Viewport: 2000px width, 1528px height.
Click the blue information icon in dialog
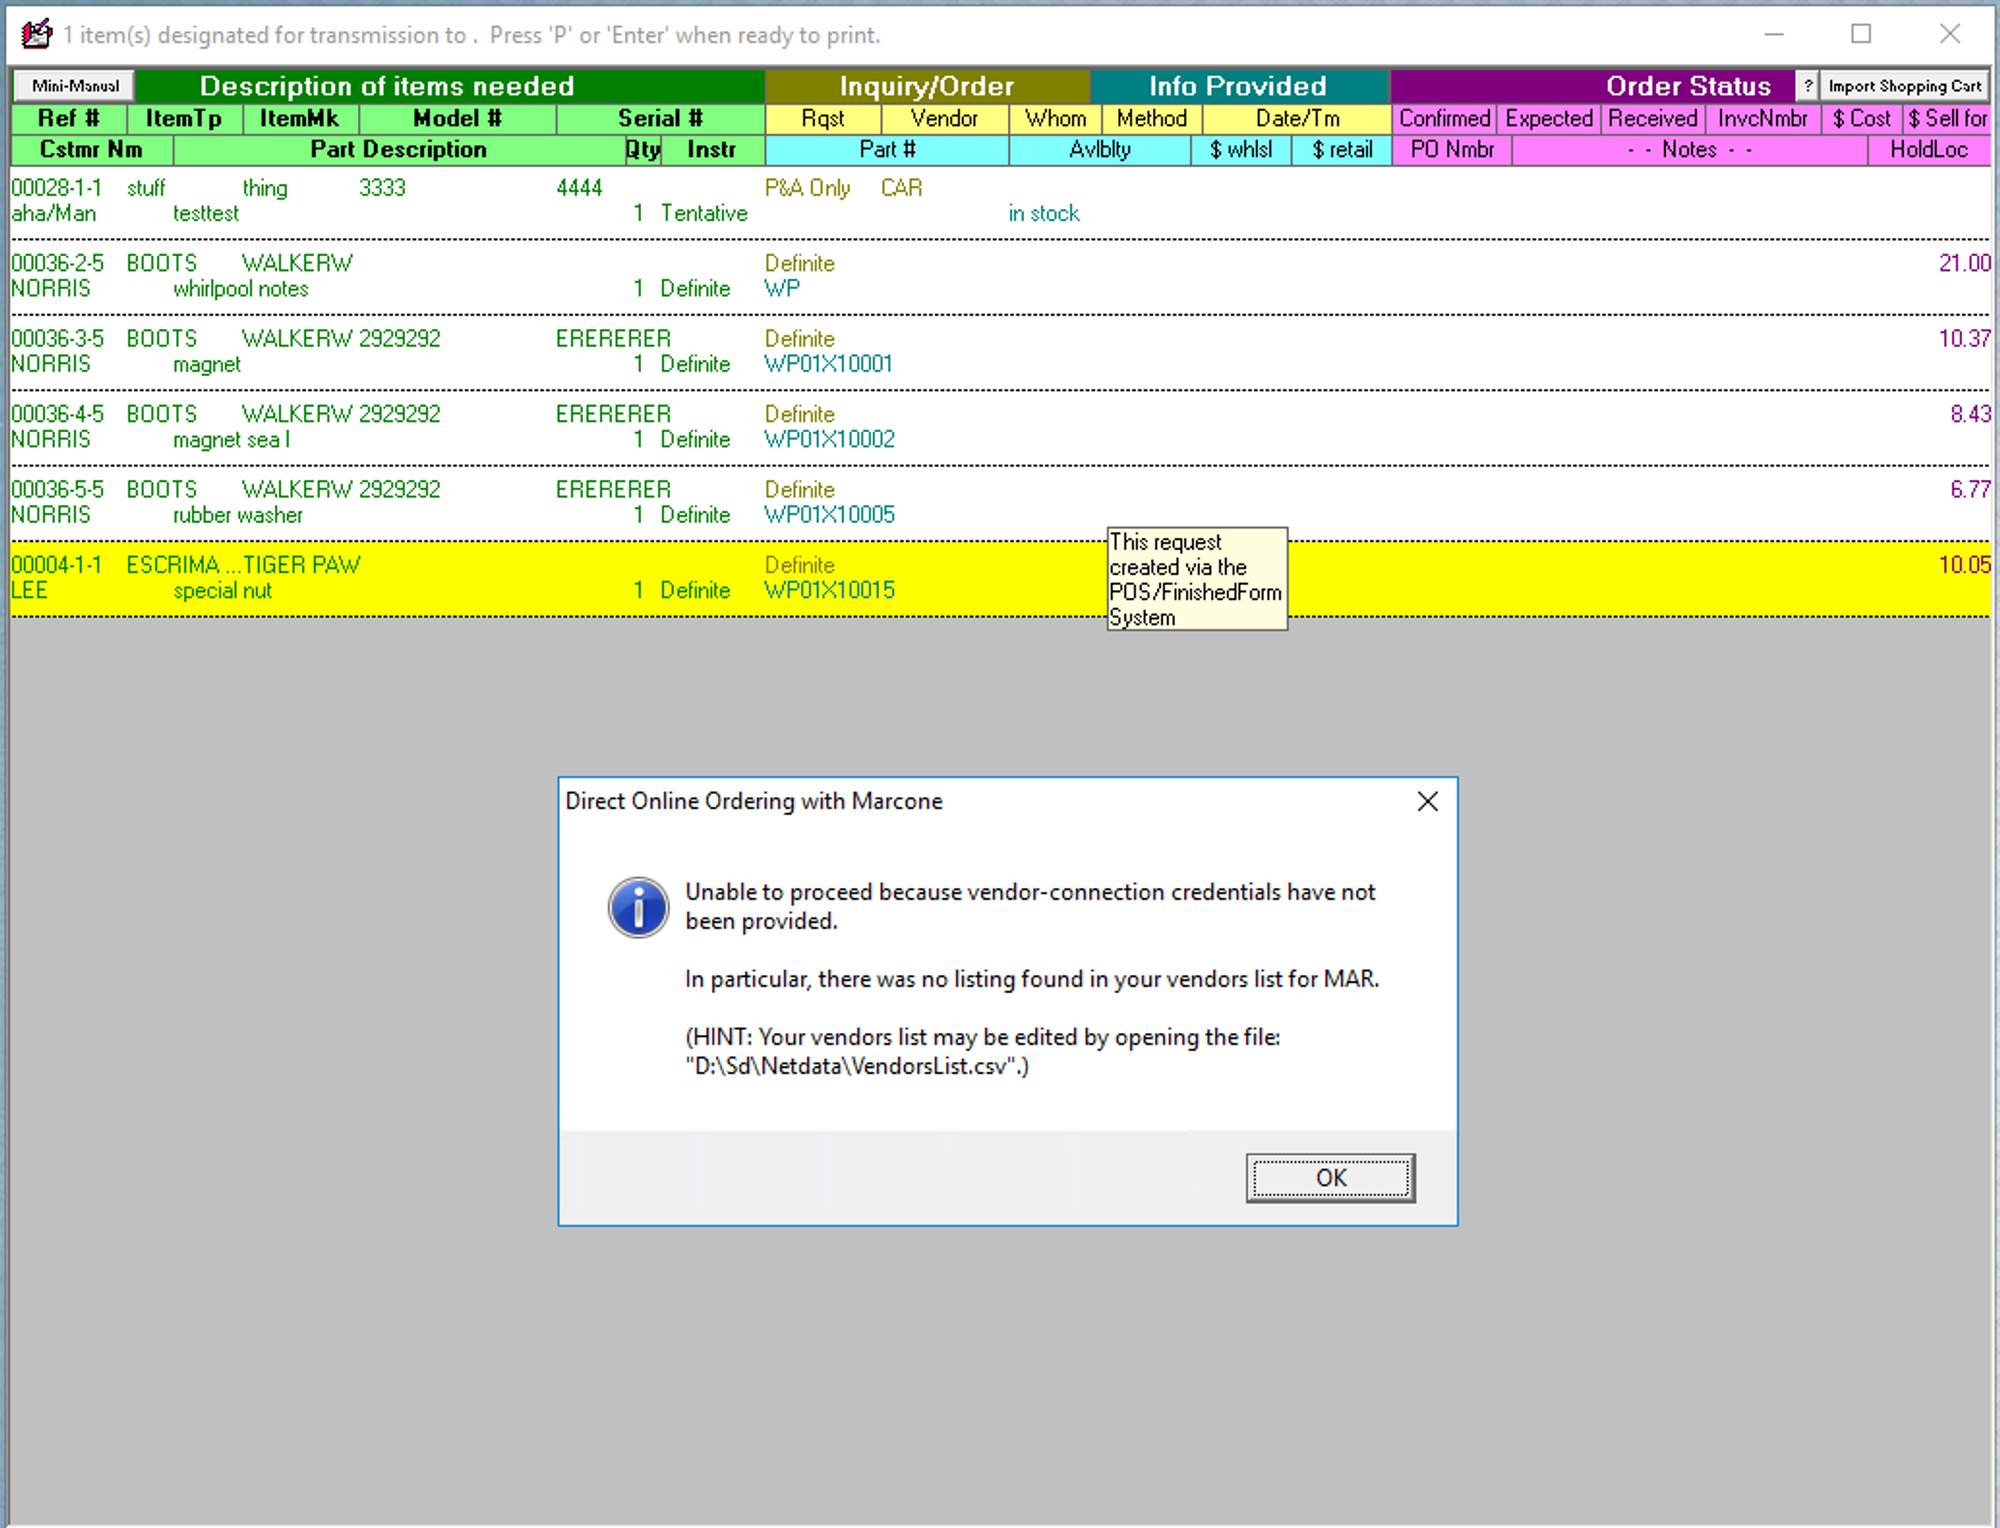pos(638,907)
